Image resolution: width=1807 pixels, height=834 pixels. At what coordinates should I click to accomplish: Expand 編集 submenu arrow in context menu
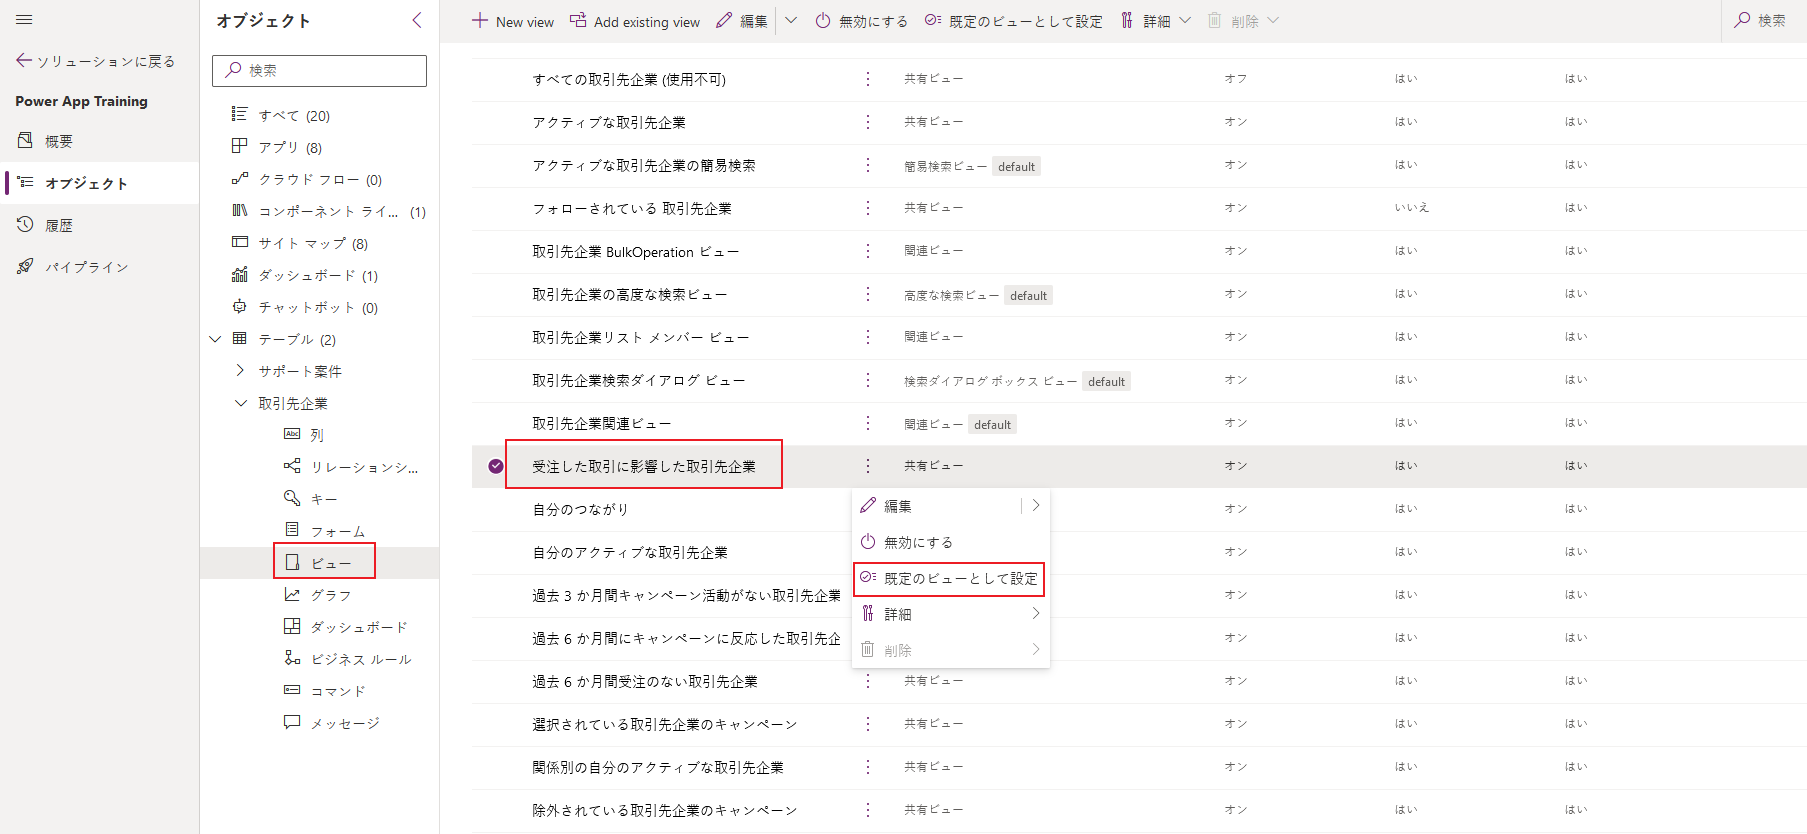(x=1036, y=506)
